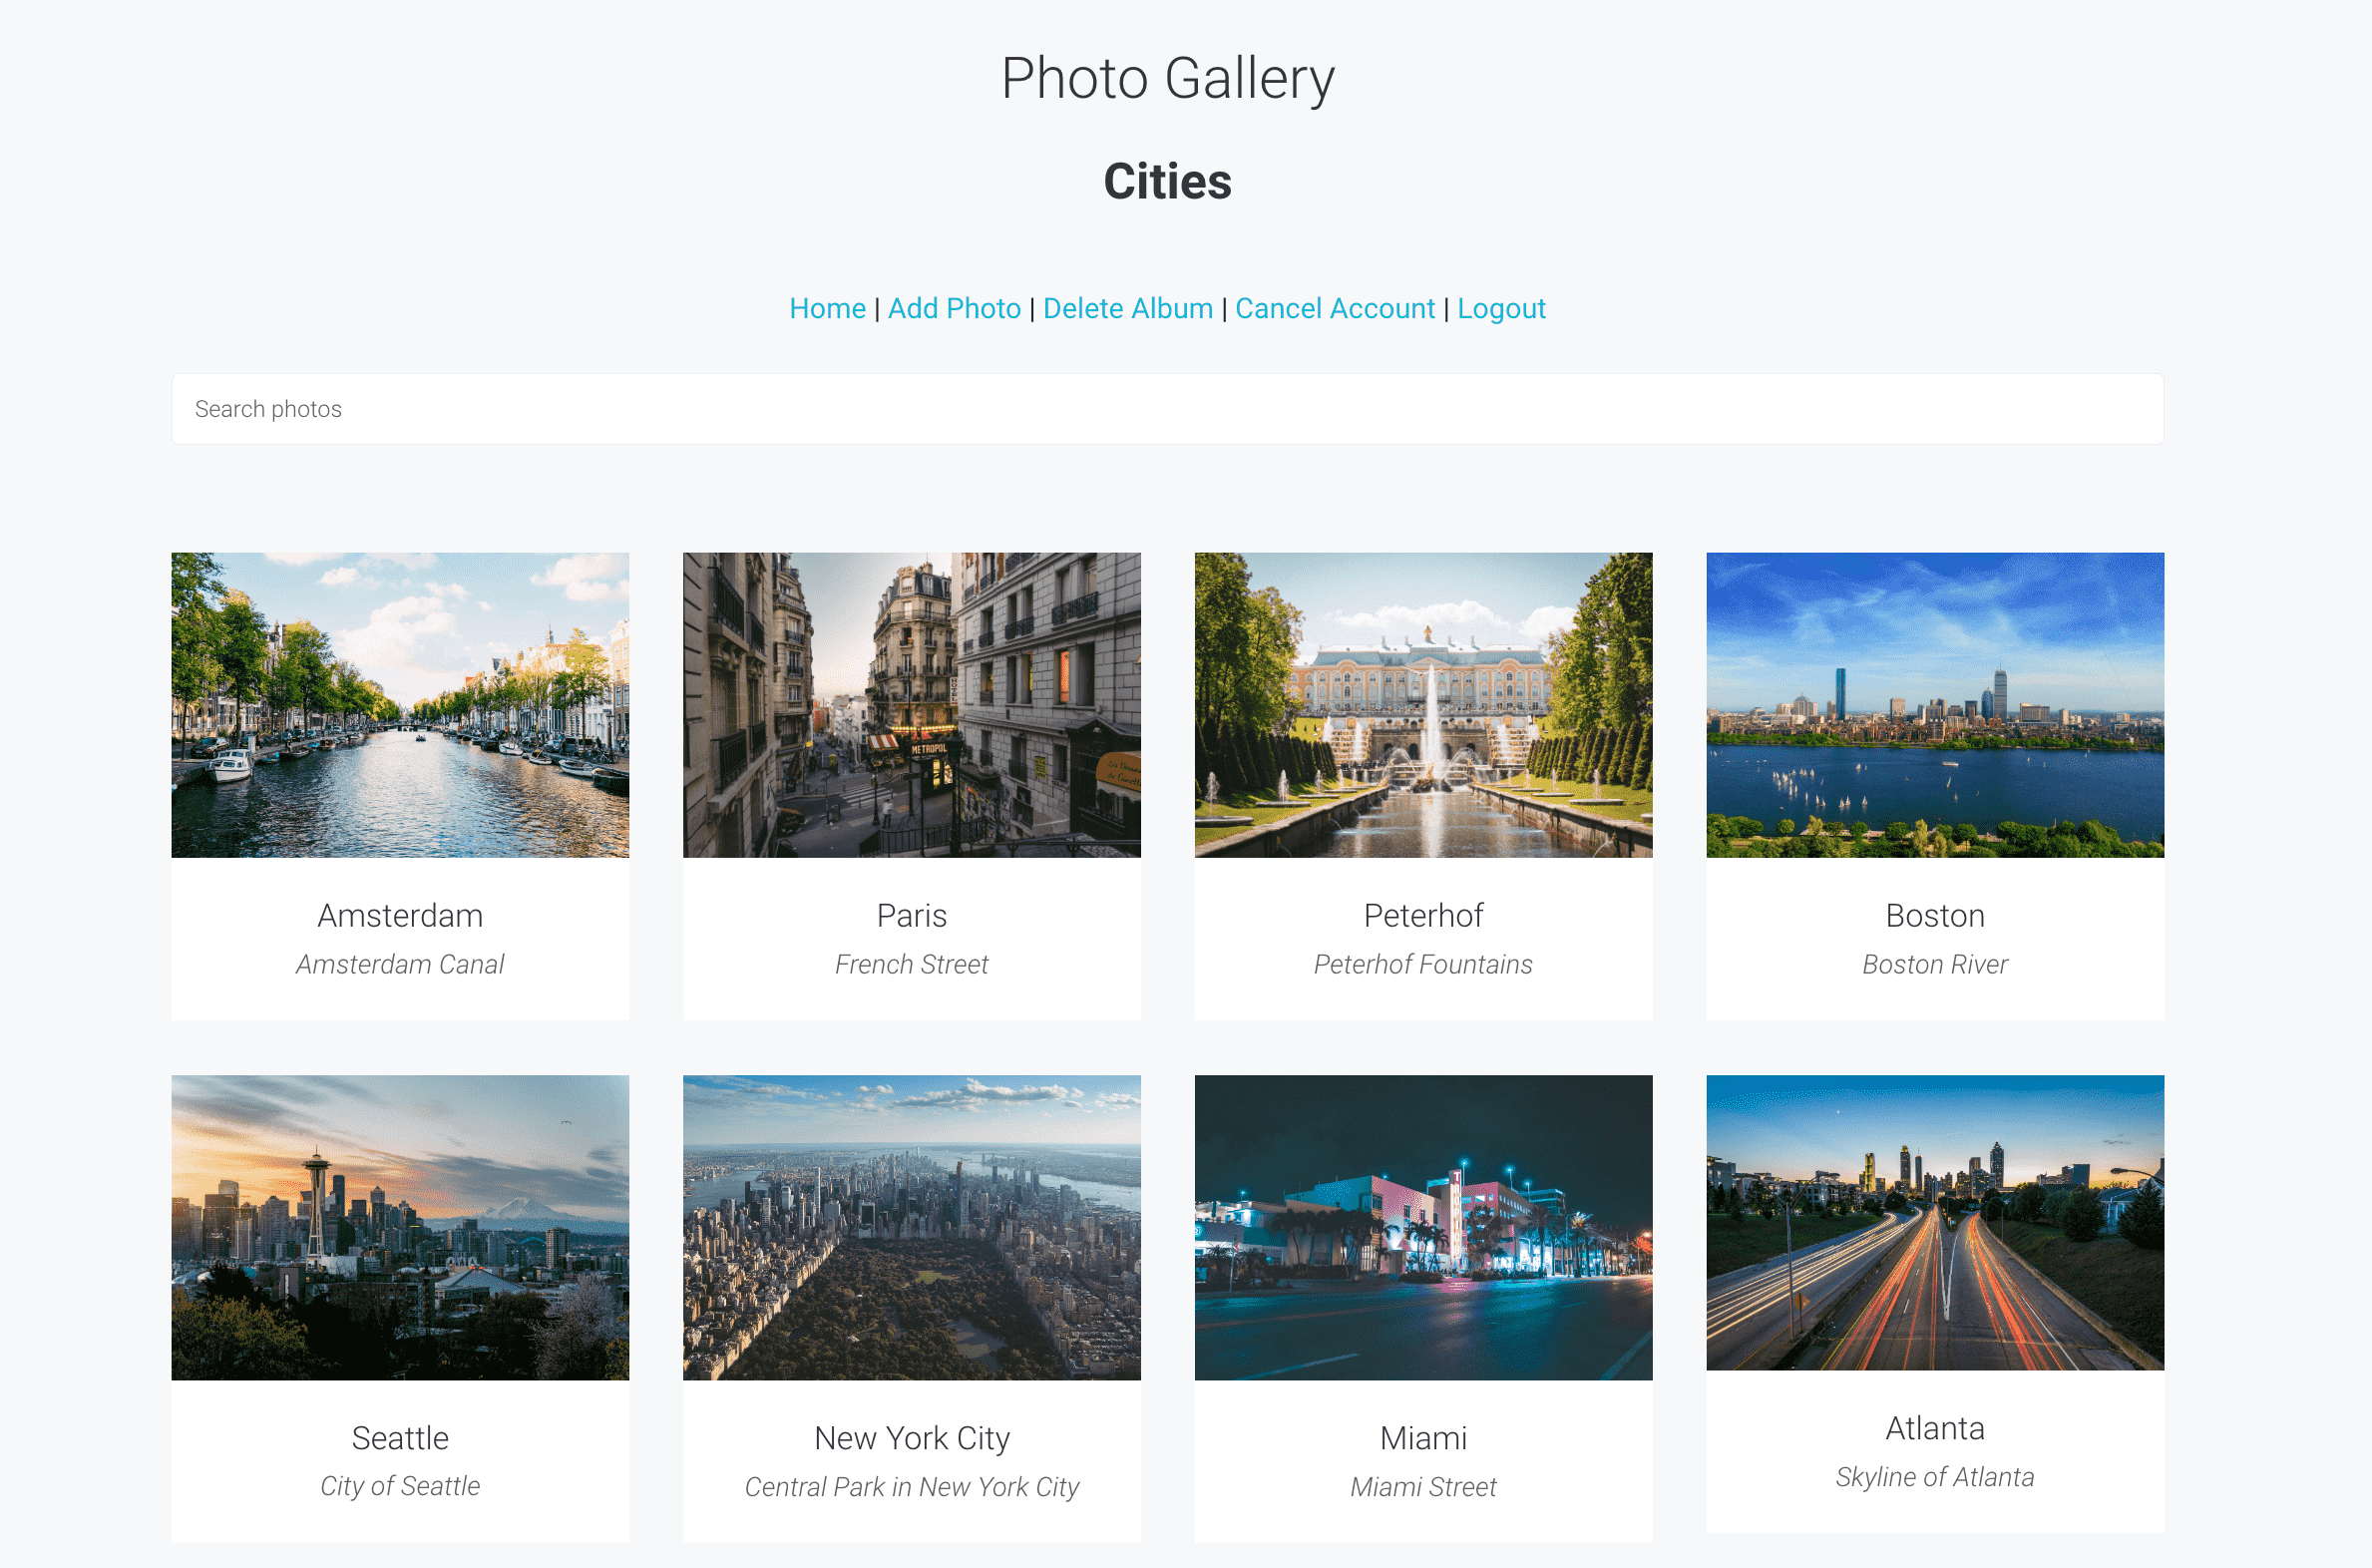The width and height of the screenshot is (2372, 1568).
Task: Open the Peterhof Fountains image
Action: [x=1423, y=705]
